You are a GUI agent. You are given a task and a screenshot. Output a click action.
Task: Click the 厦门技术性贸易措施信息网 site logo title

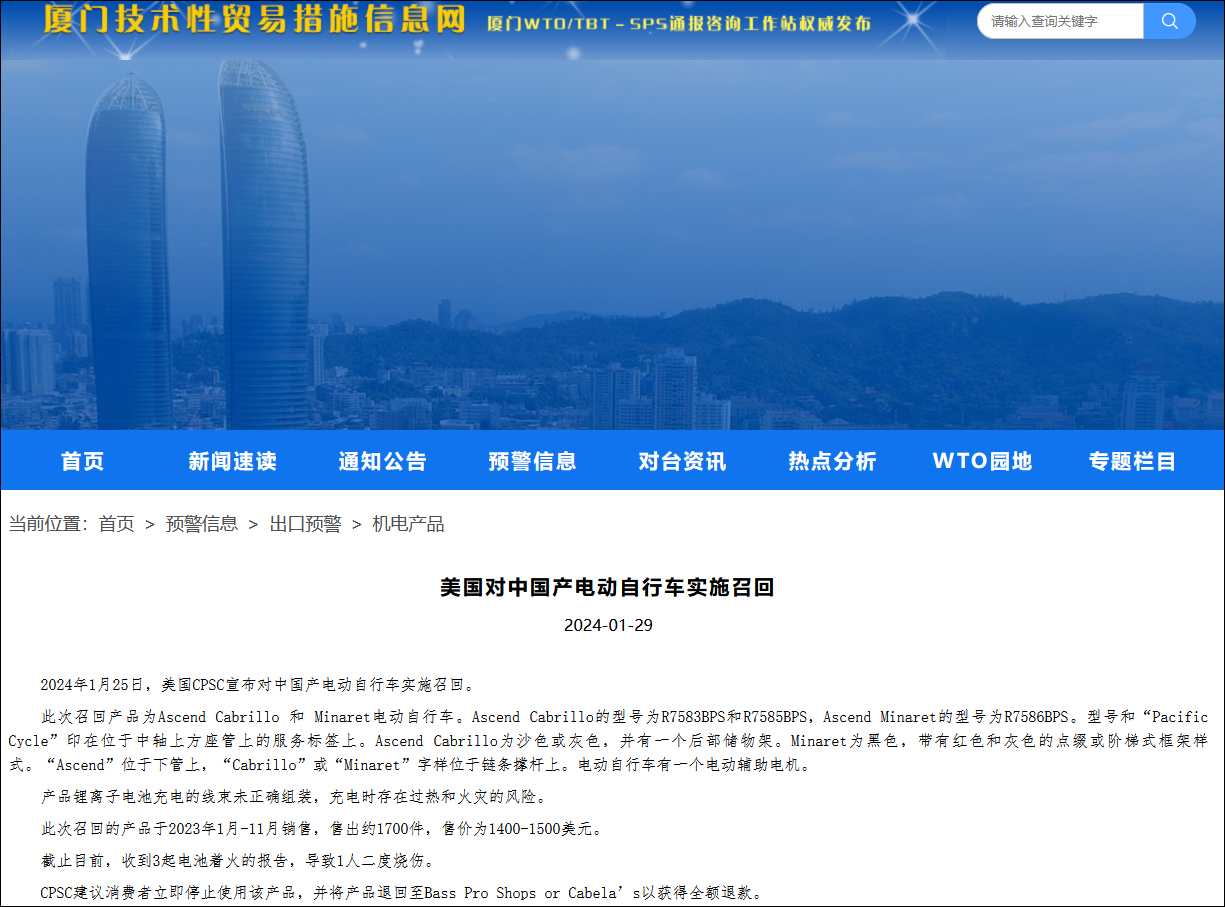pyautogui.click(x=254, y=19)
